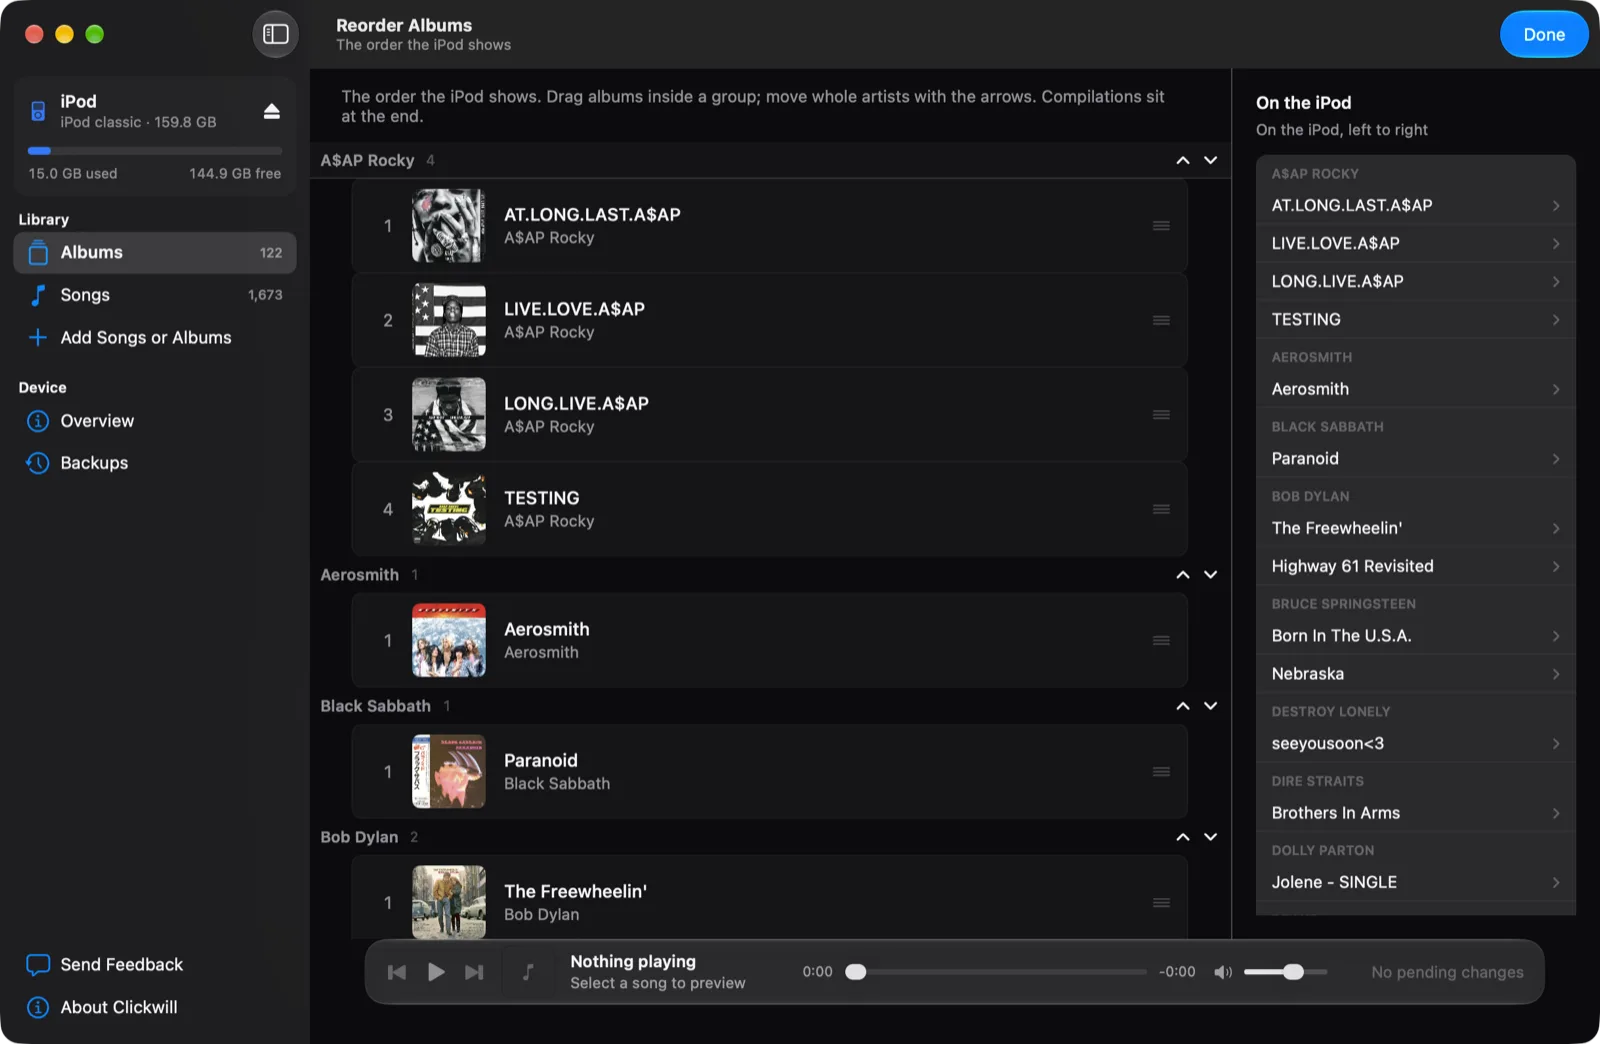Open Jolene - SINGLE in iPod preview
The width and height of the screenshot is (1600, 1044).
tap(1415, 882)
